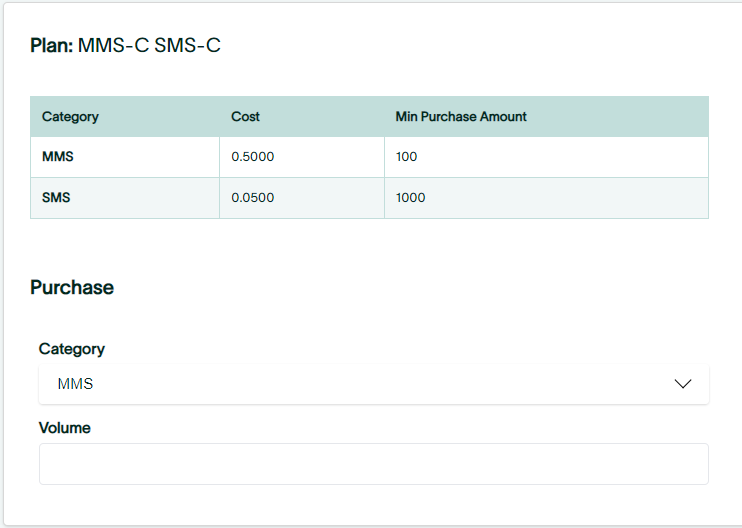Screen dimensions: 742x528
Task: Select the Category column header
Action: click(70, 116)
